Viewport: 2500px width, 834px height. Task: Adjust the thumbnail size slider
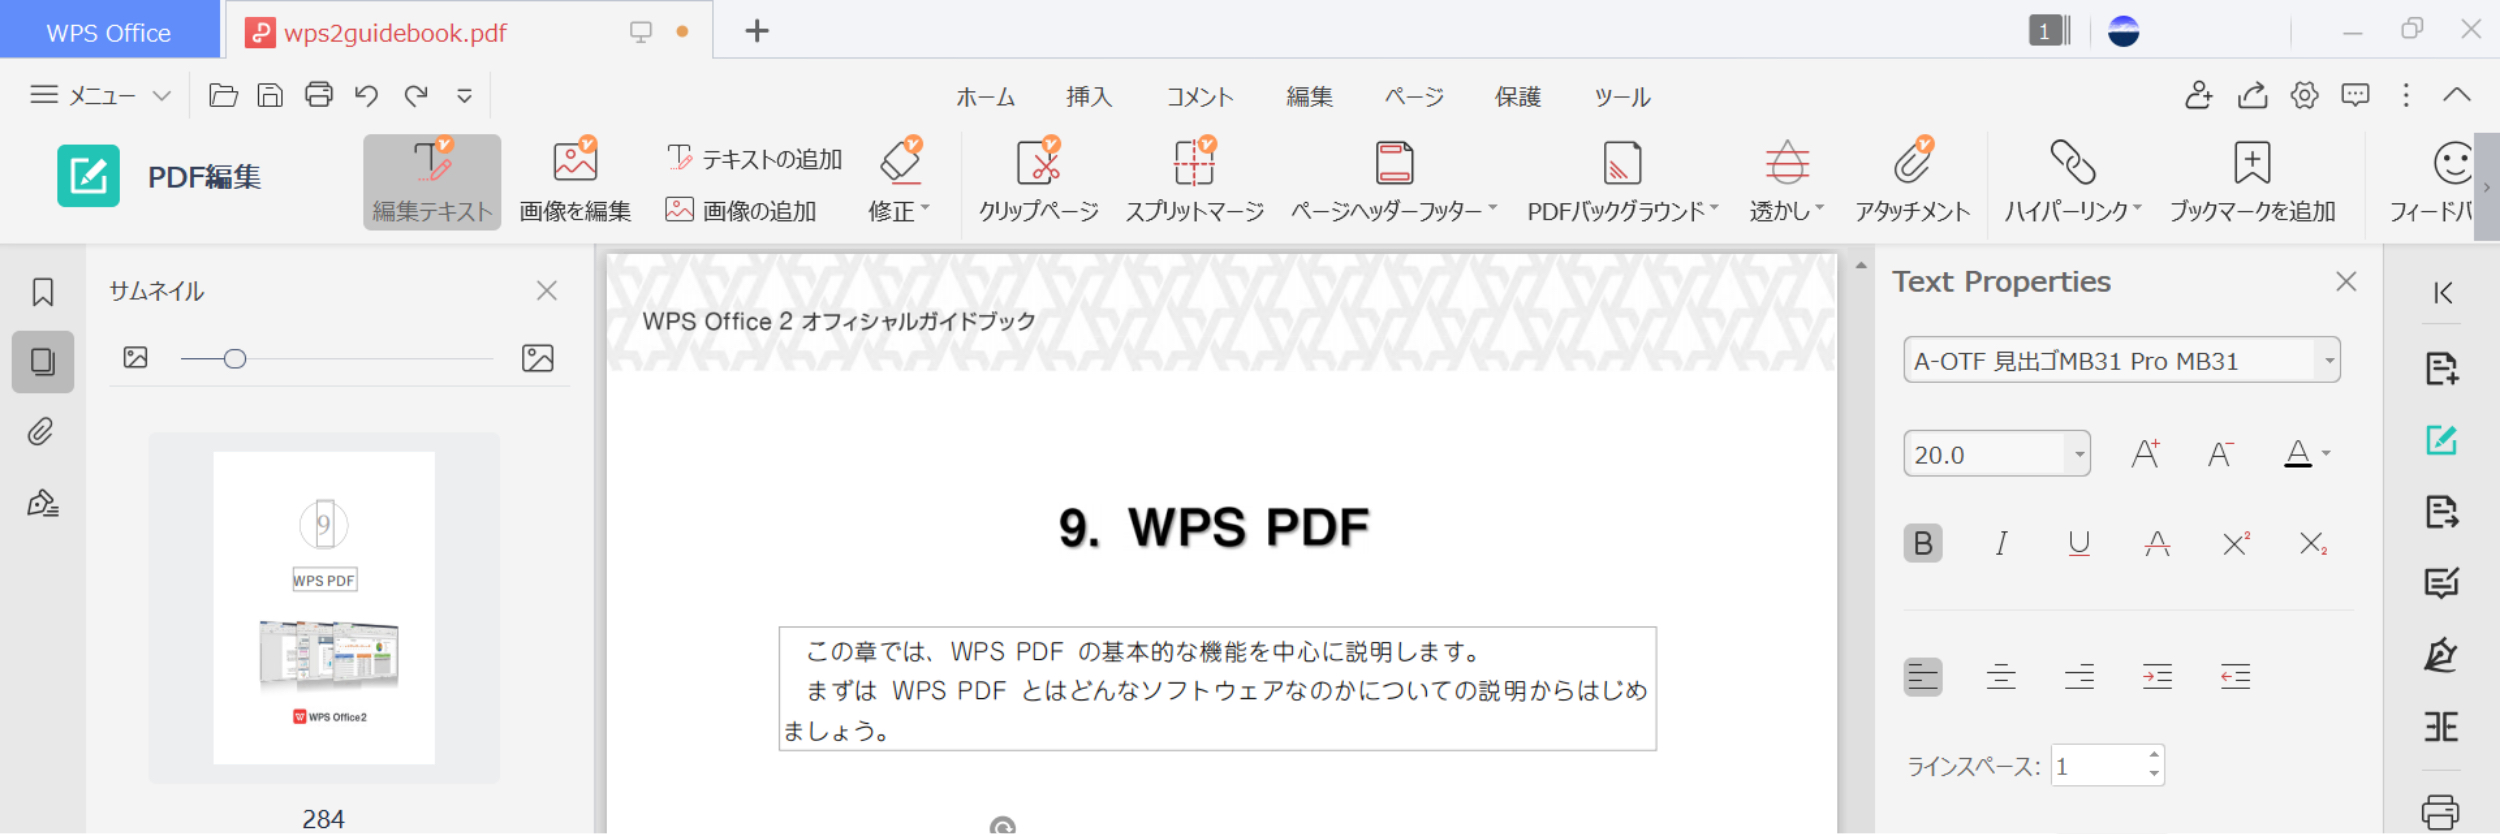tap(235, 359)
